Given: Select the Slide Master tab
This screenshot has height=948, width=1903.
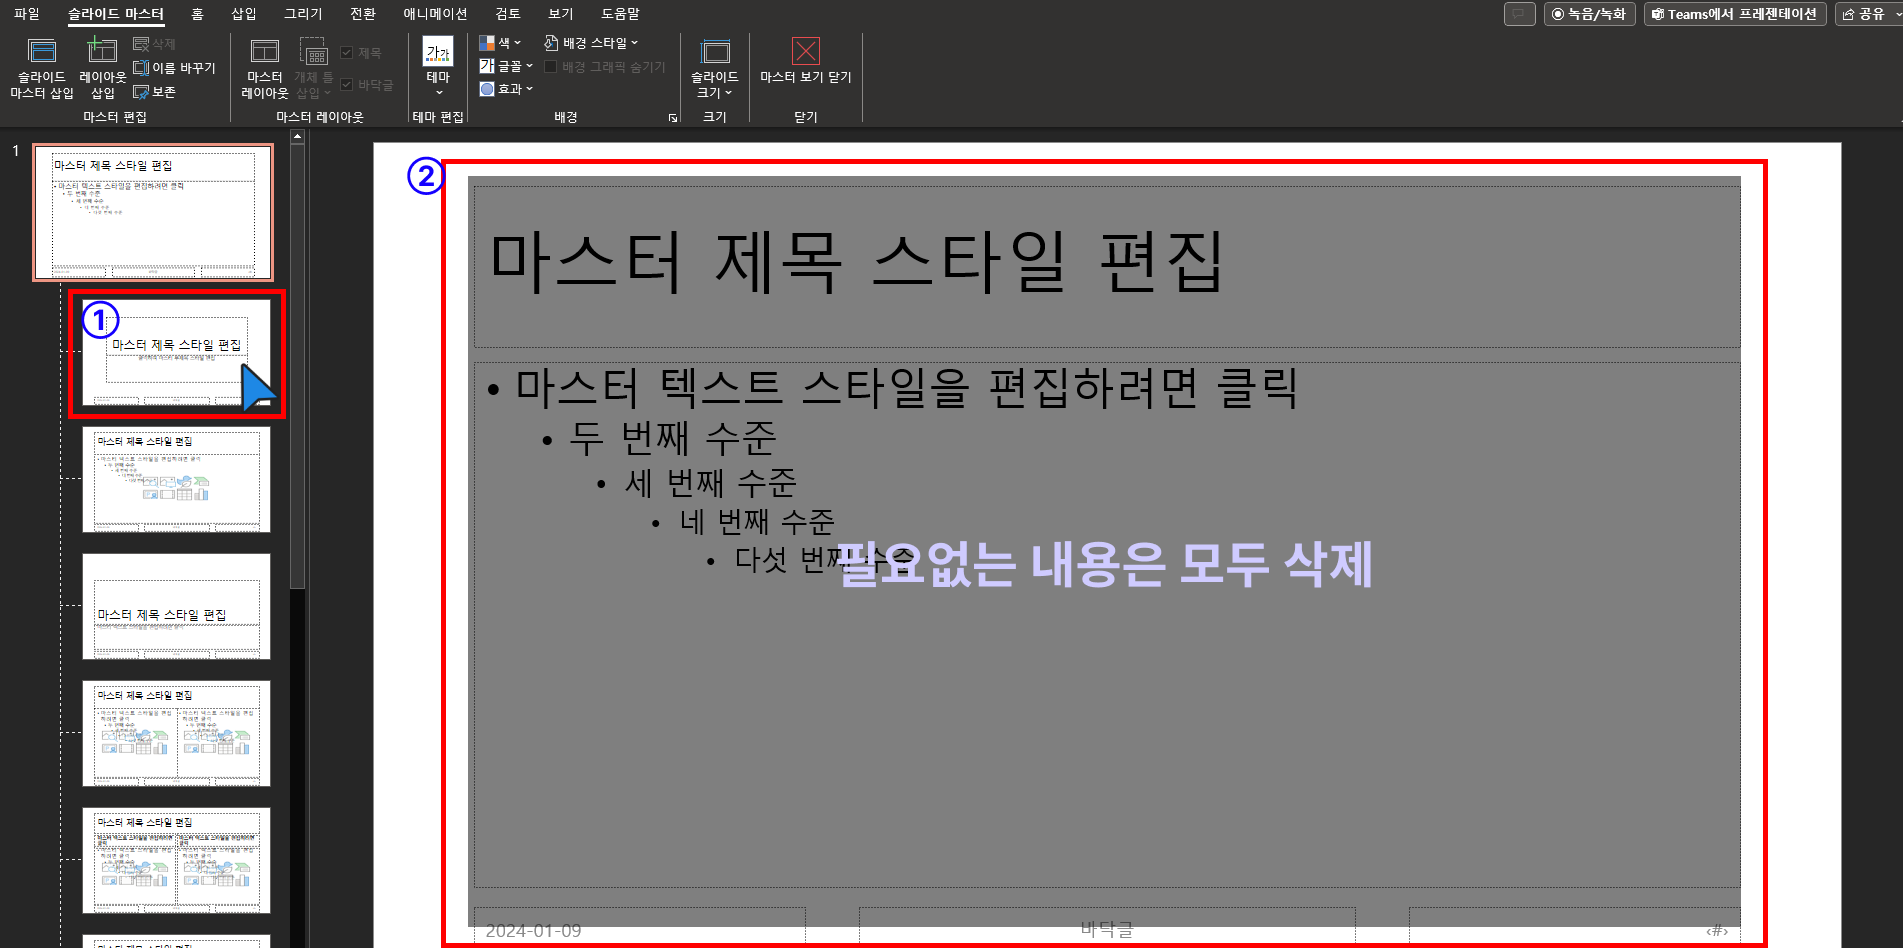Looking at the screenshot, I should click(x=116, y=14).
